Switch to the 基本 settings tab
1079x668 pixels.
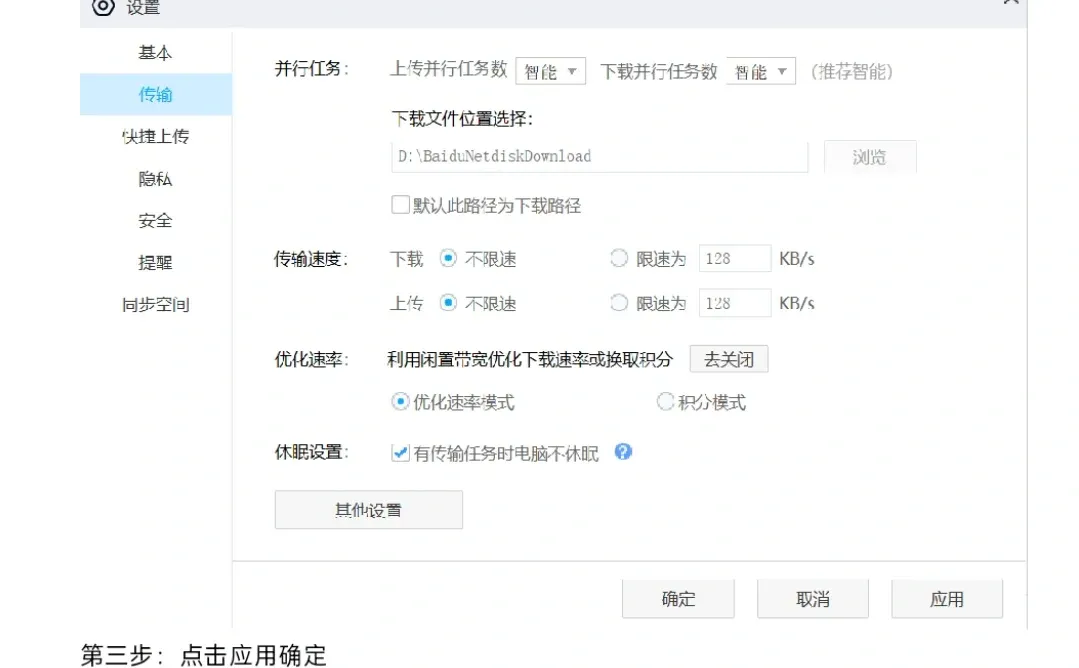pyautogui.click(x=155, y=52)
